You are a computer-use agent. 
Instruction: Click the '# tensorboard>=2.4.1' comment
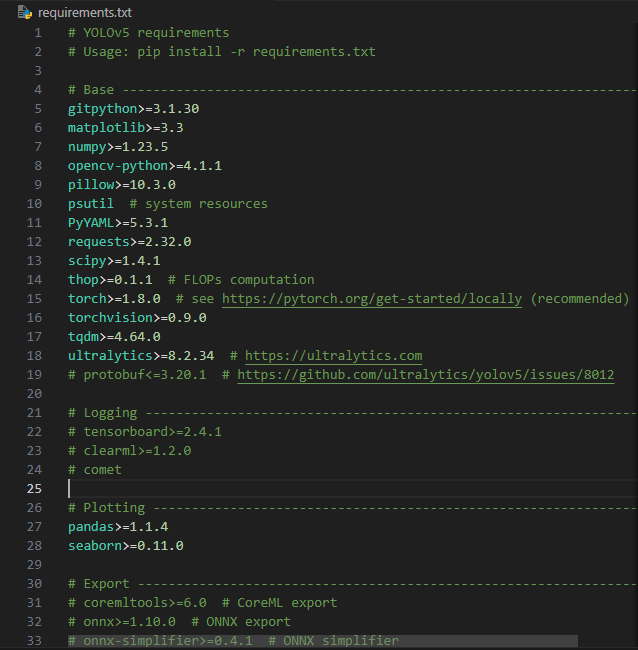pos(145,432)
